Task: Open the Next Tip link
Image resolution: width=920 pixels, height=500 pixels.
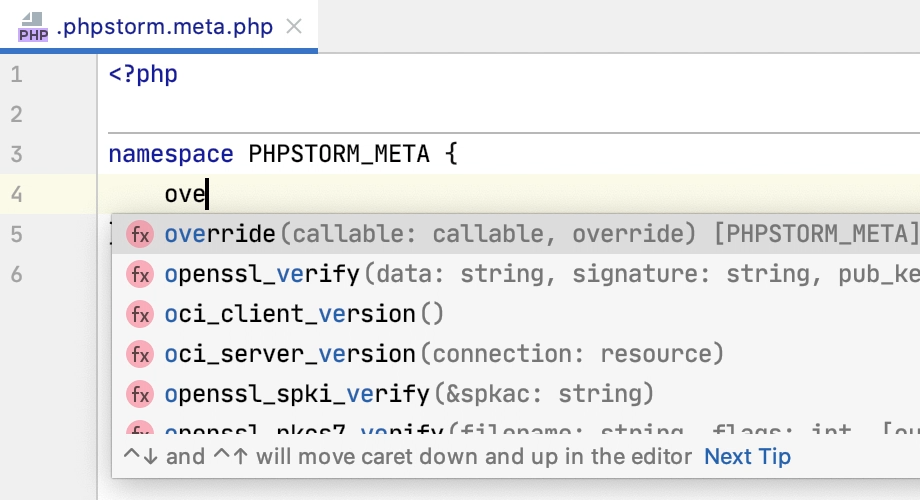Action: tap(747, 457)
